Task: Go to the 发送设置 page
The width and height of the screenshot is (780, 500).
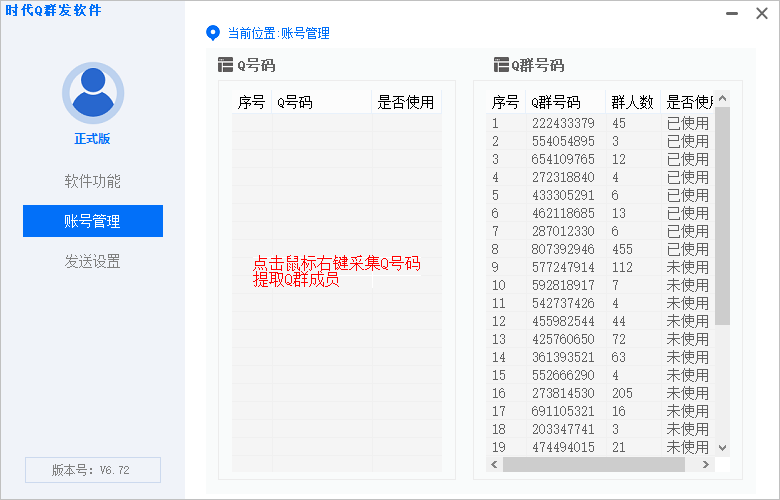Action: tap(93, 261)
